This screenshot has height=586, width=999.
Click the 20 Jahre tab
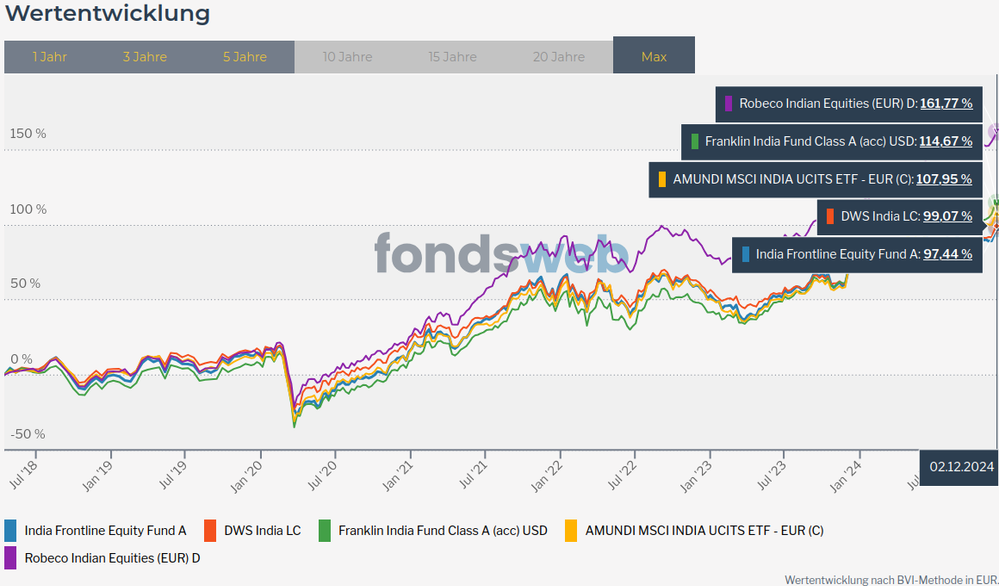[559, 57]
